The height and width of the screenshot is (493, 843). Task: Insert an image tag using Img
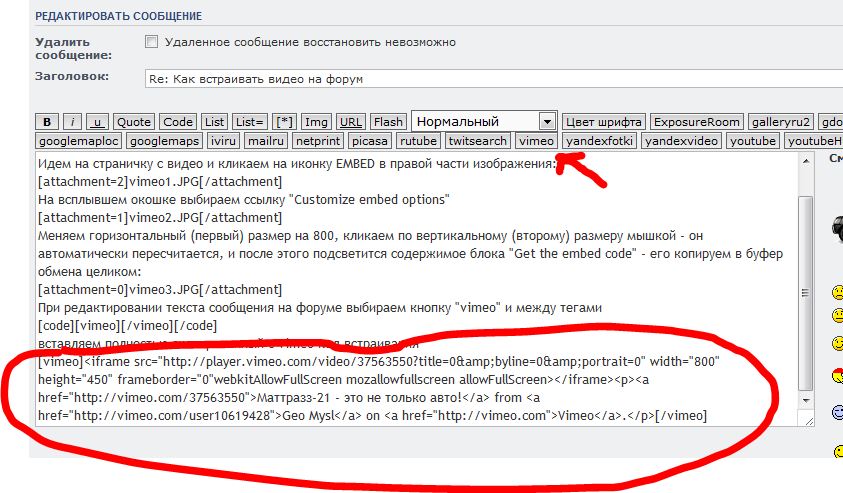(316, 122)
